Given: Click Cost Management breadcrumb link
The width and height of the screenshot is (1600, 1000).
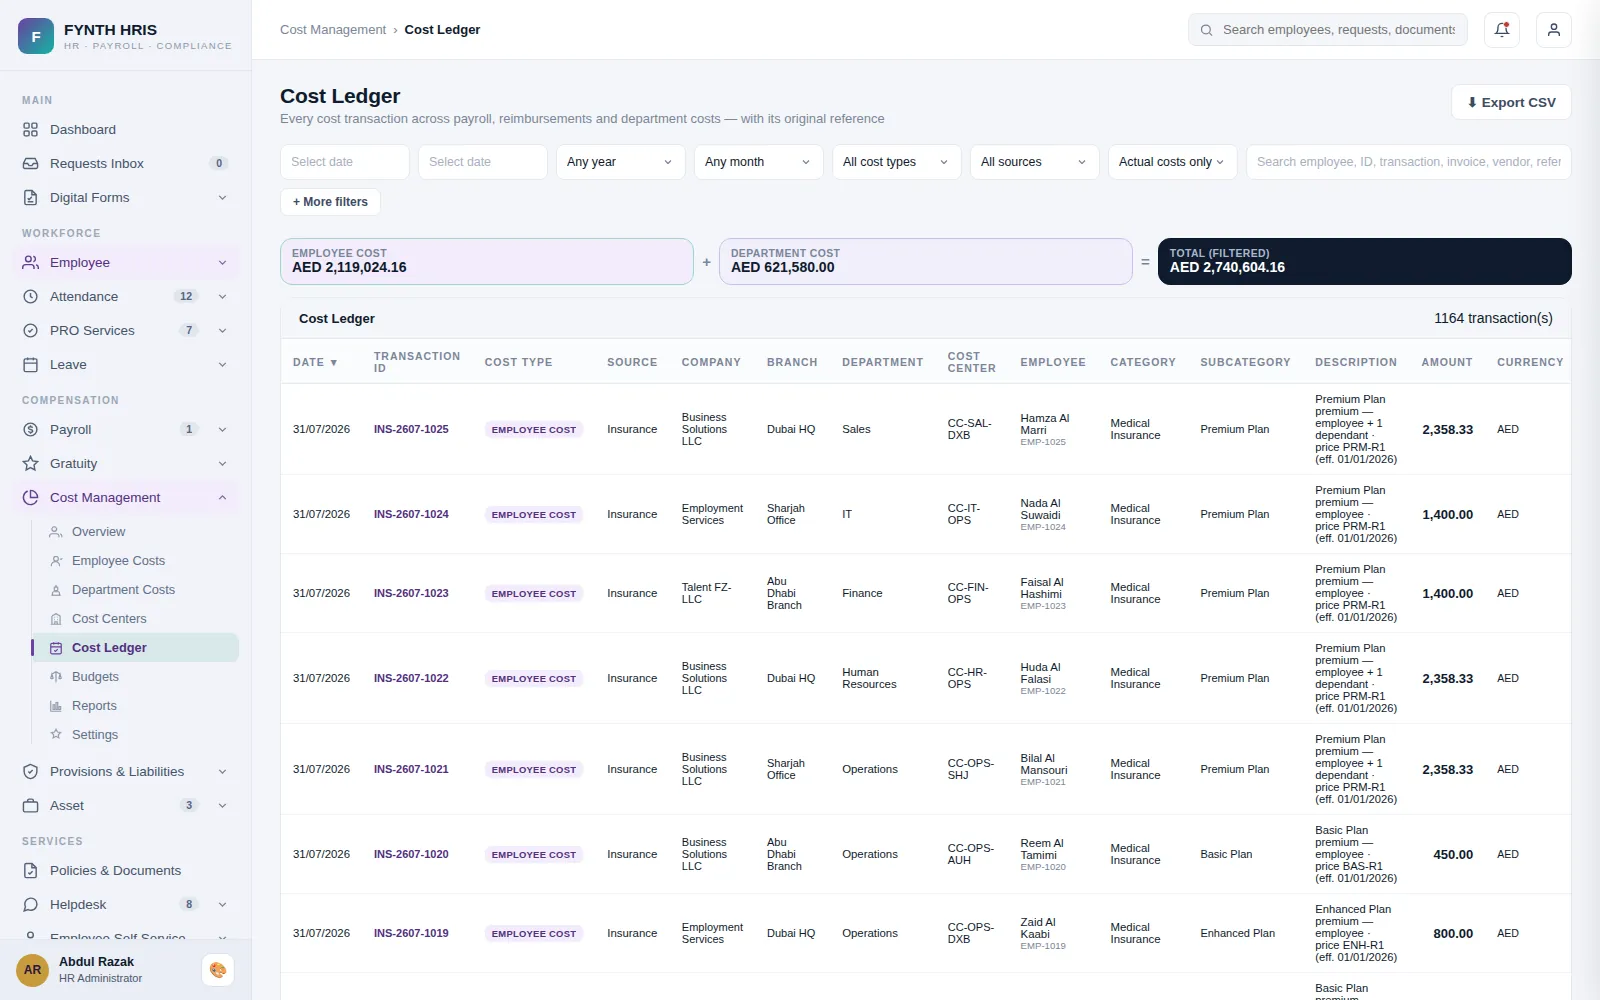Looking at the screenshot, I should 333,30.
